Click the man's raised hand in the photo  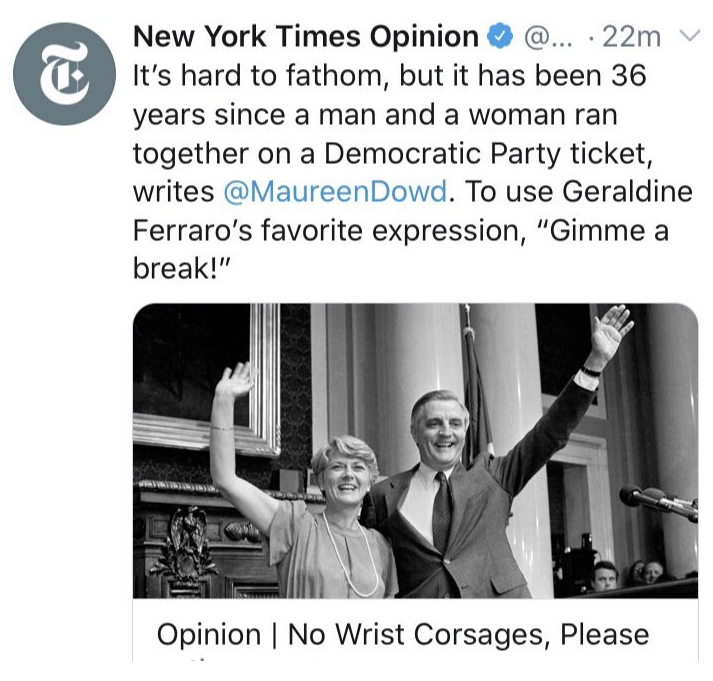[x=610, y=330]
